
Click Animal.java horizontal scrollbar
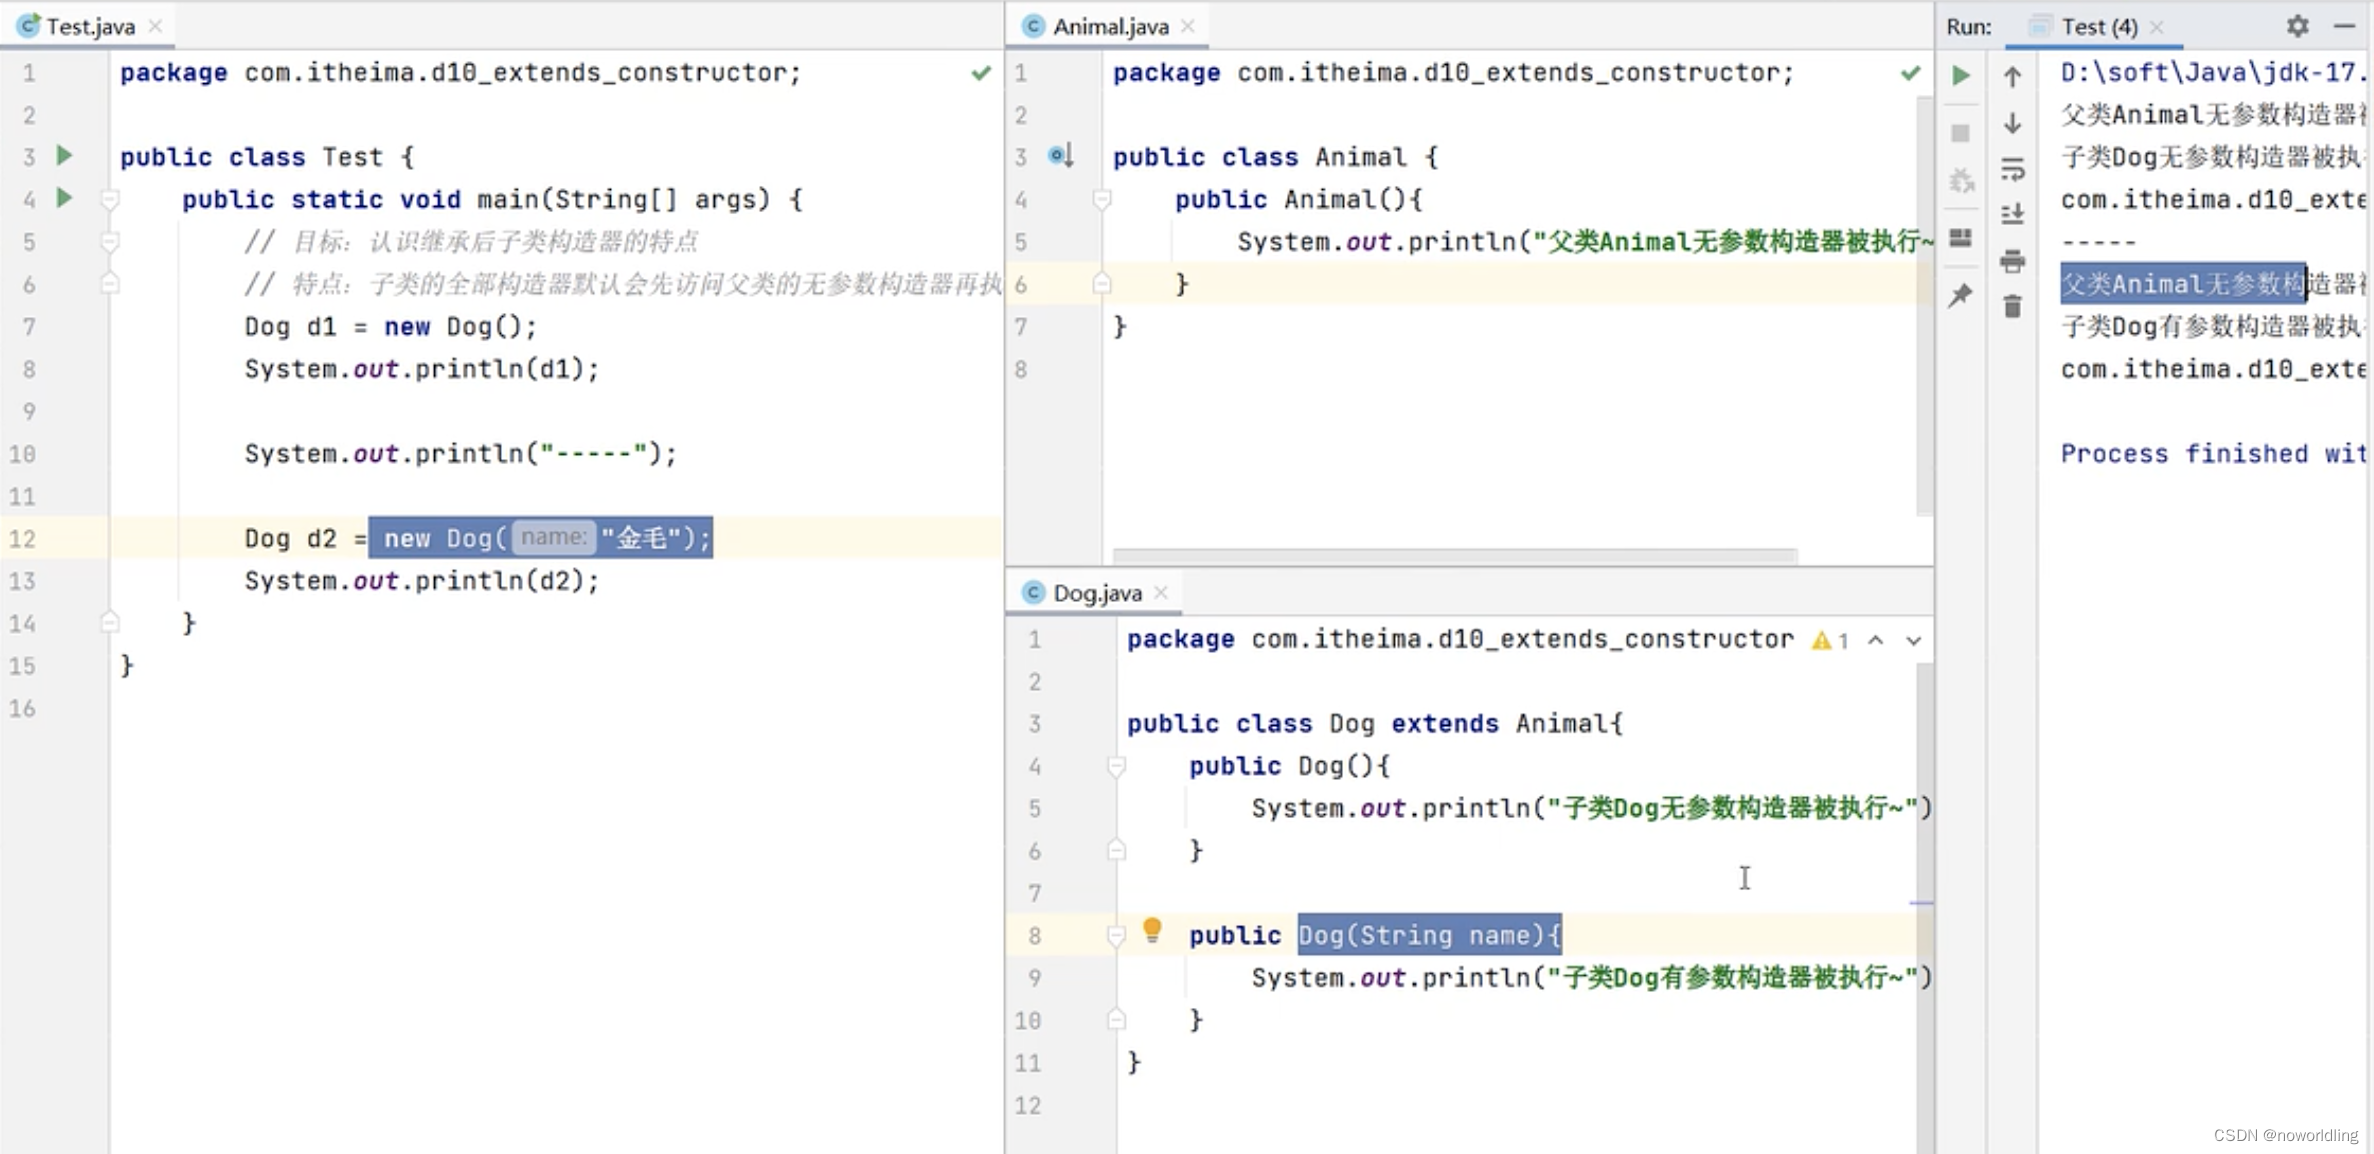point(1454,555)
